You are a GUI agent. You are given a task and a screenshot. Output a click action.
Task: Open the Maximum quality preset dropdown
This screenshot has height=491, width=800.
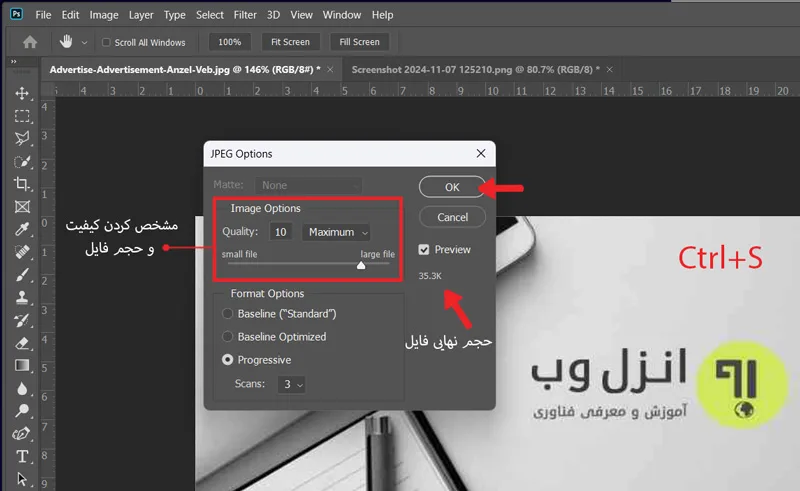tap(336, 232)
